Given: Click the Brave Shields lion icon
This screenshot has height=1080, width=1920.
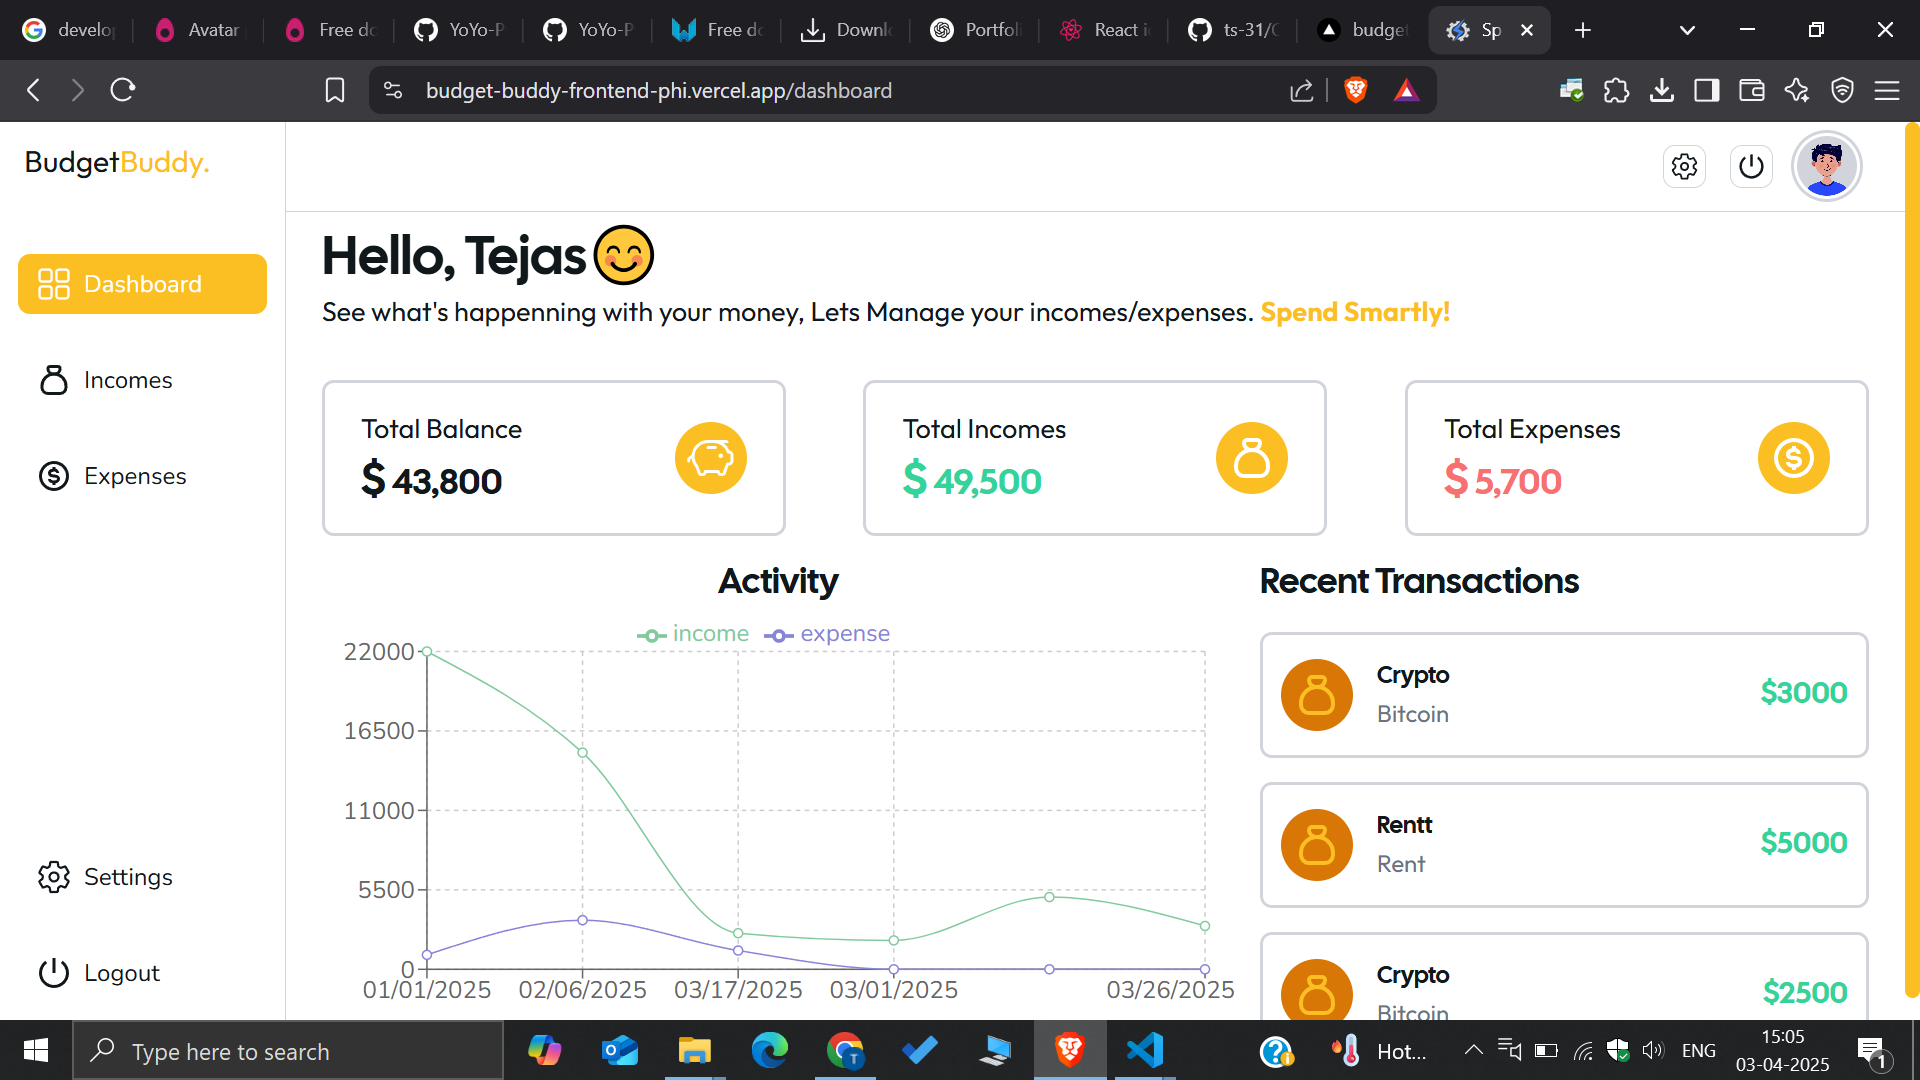Looking at the screenshot, I should [1356, 90].
